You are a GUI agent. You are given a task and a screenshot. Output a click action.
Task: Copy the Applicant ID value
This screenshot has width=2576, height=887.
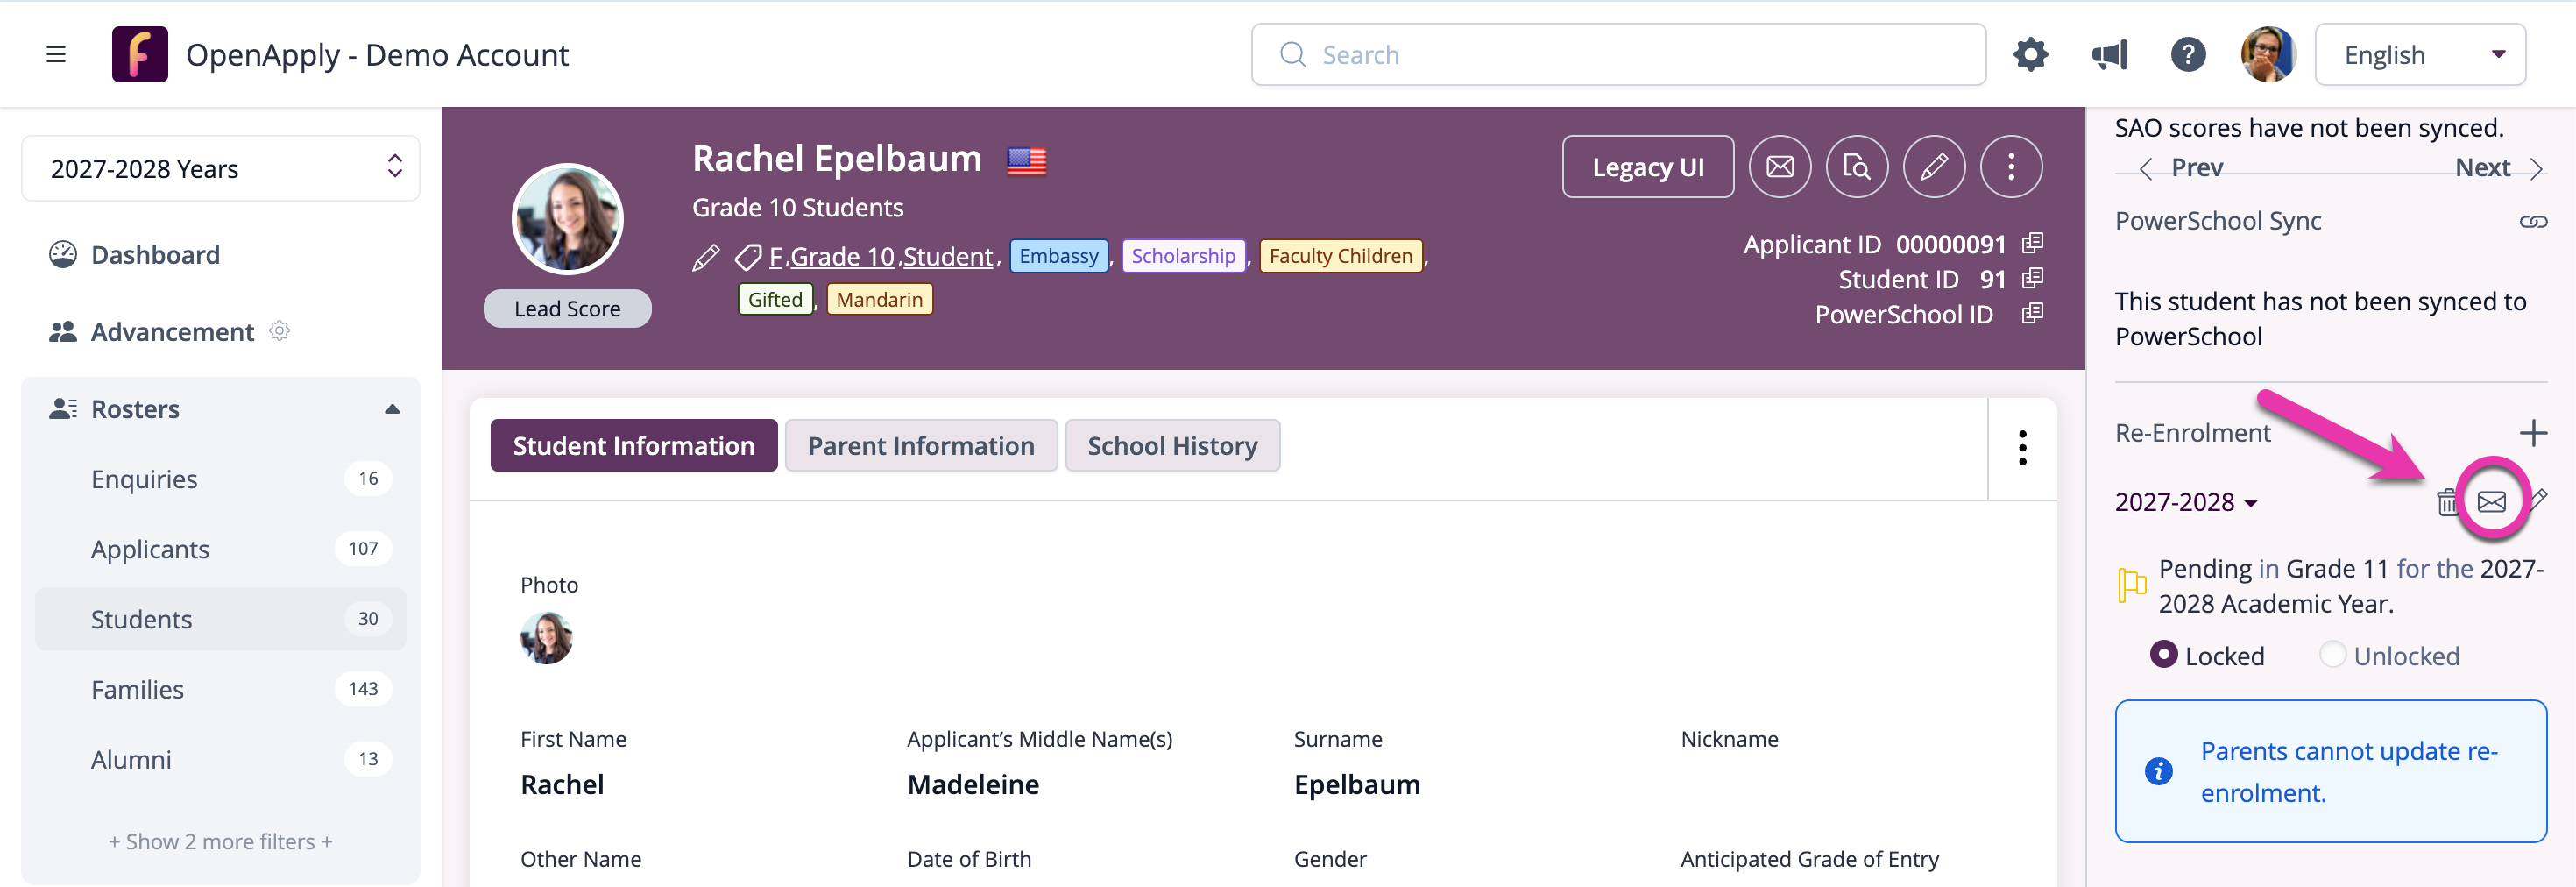pyautogui.click(x=2031, y=243)
